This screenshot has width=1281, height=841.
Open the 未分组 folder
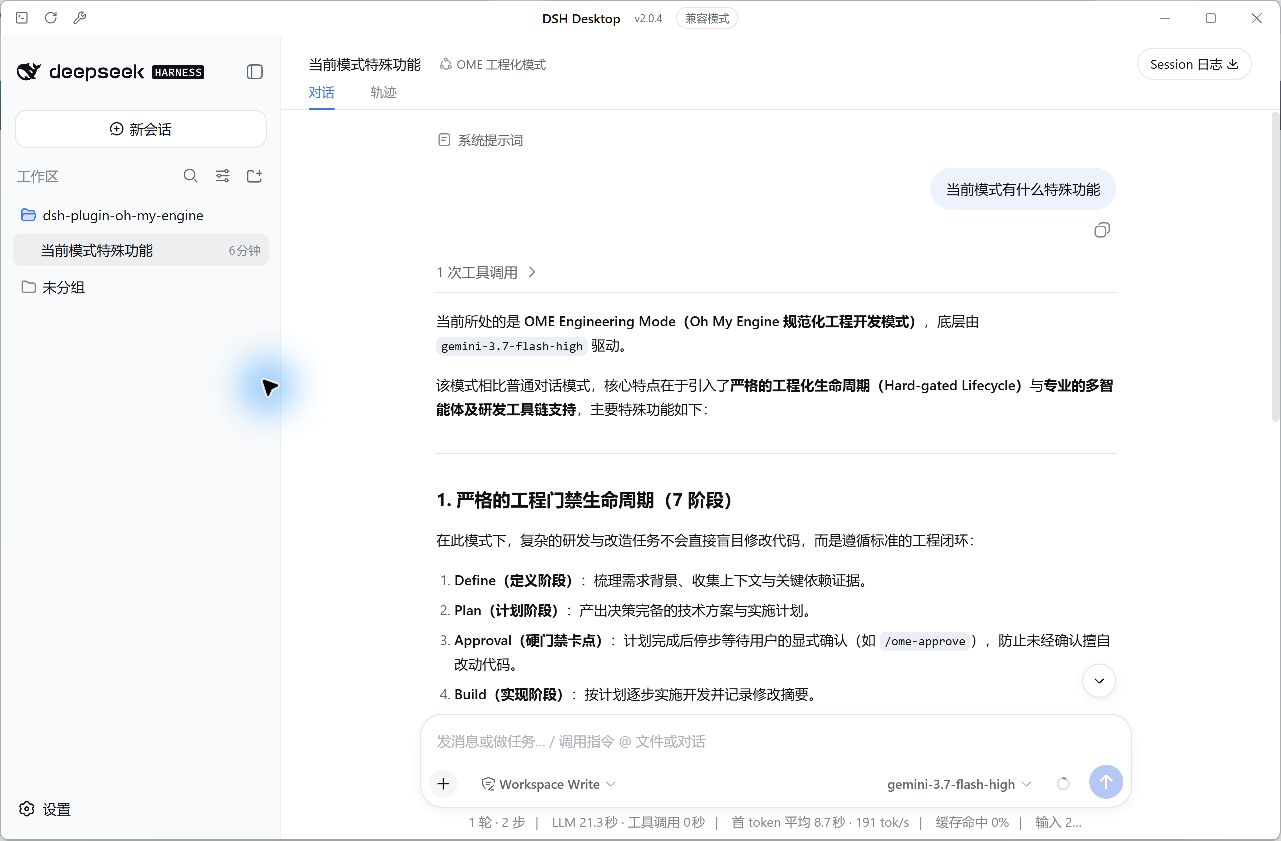click(x=141, y=288)
